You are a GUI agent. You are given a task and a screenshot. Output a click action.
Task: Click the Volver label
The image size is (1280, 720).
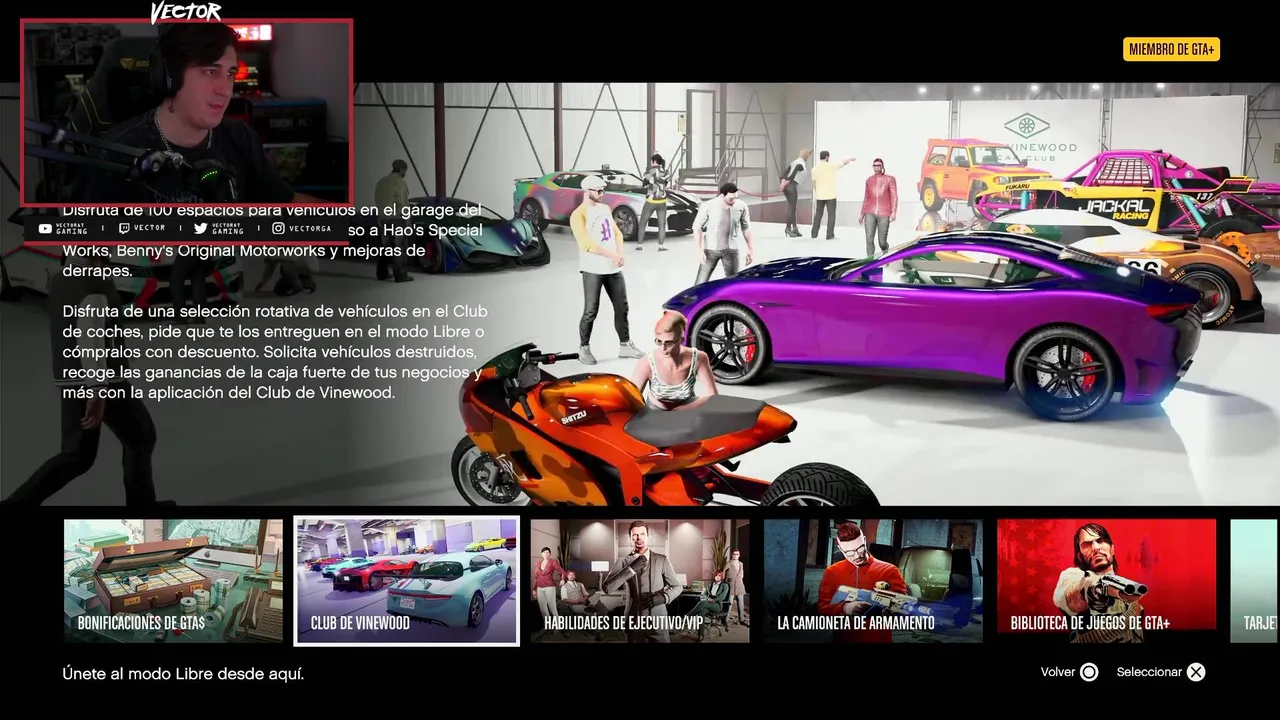(x=1057, y=672)
